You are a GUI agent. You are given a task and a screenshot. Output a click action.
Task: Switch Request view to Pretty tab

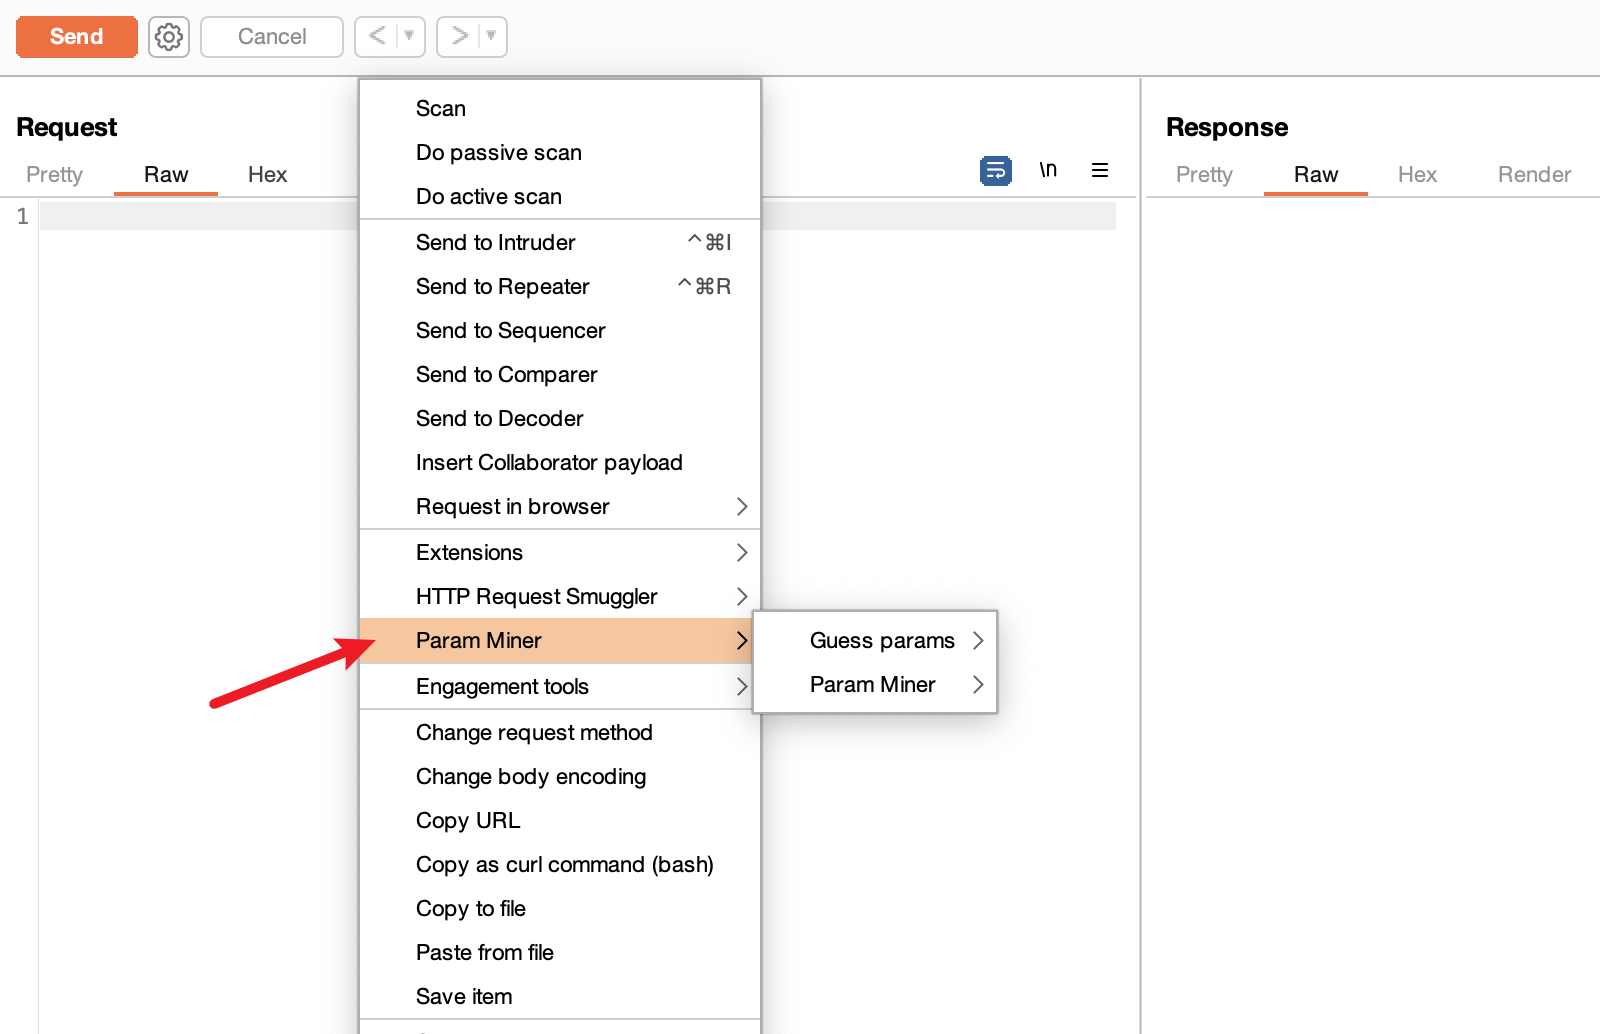click(x=54, y=174)
